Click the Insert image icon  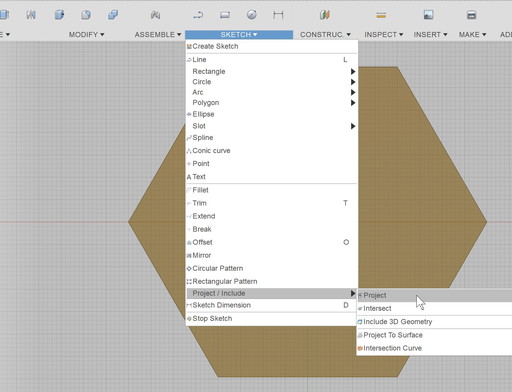pyautogui.click(x=429, y=15)
